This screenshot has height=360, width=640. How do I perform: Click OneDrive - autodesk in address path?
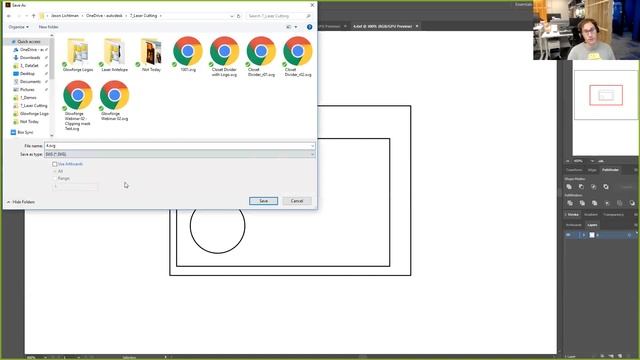[x=104, y=16]
